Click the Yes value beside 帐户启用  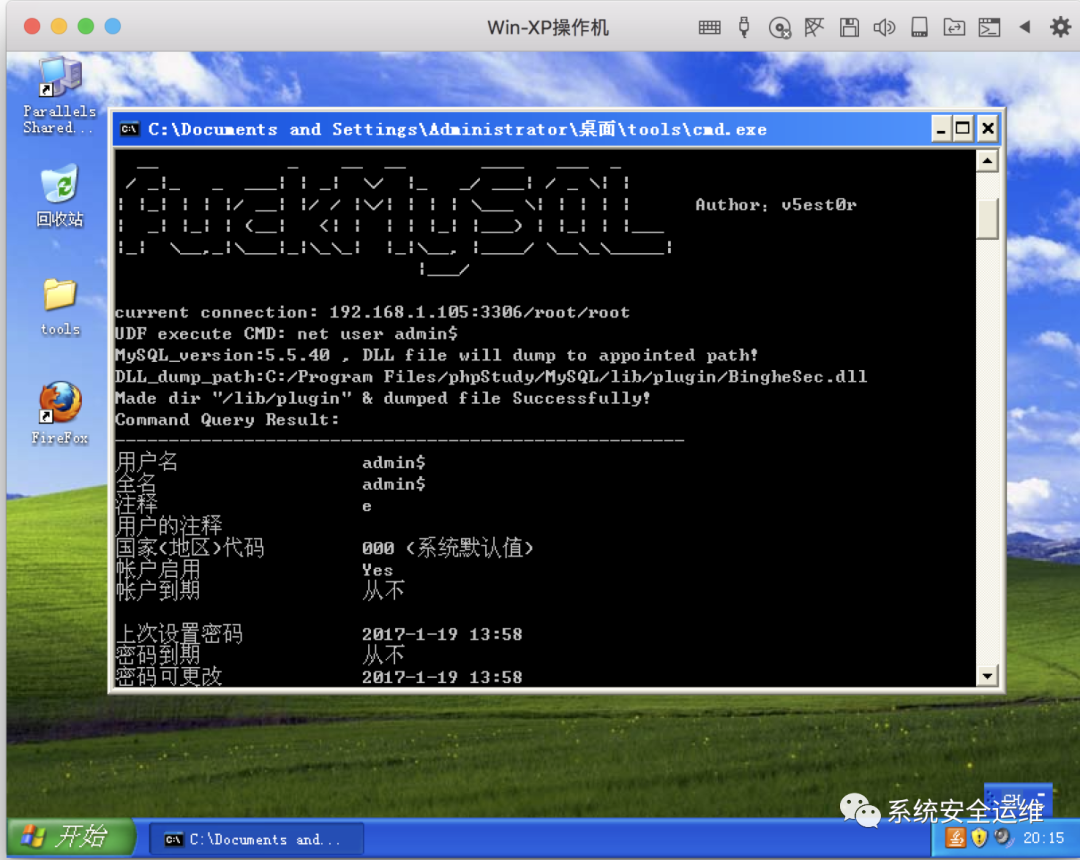(377, 570)
